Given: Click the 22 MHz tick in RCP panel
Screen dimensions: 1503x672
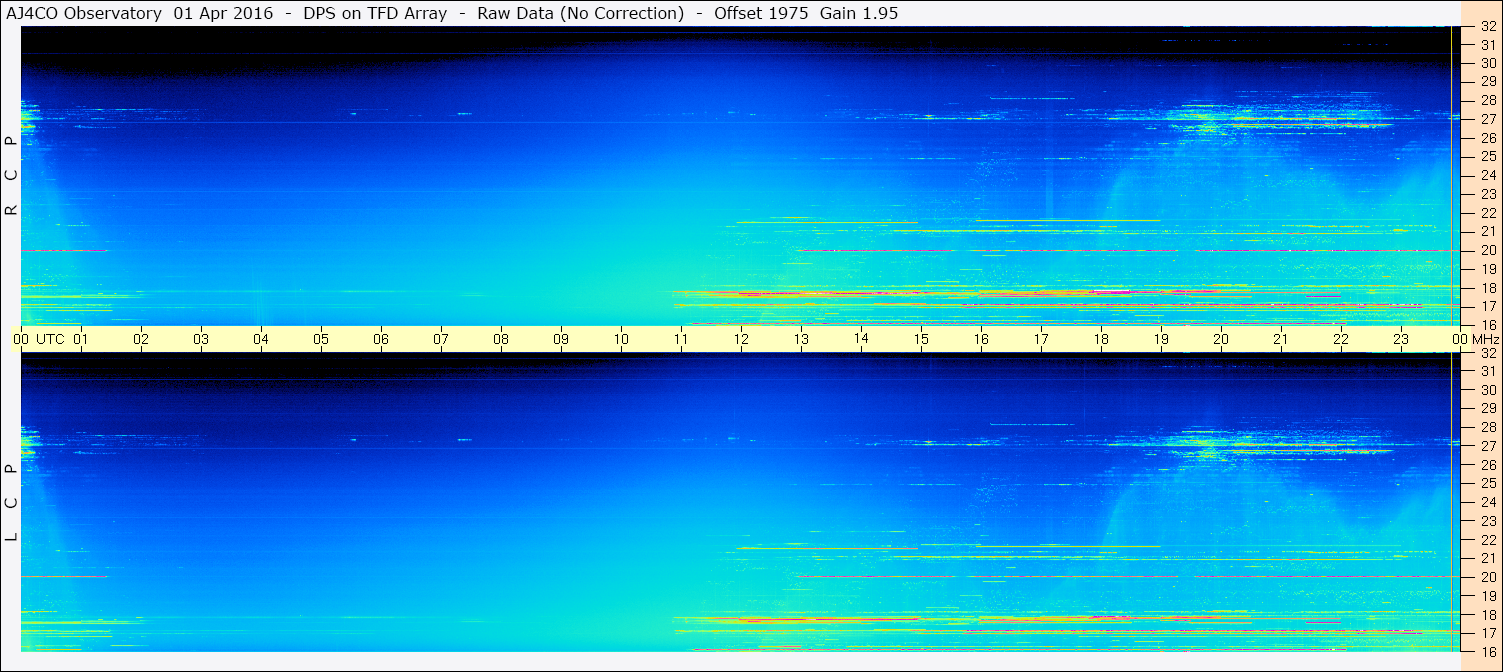Looking at the screenshot, I should pos(1488,213).
